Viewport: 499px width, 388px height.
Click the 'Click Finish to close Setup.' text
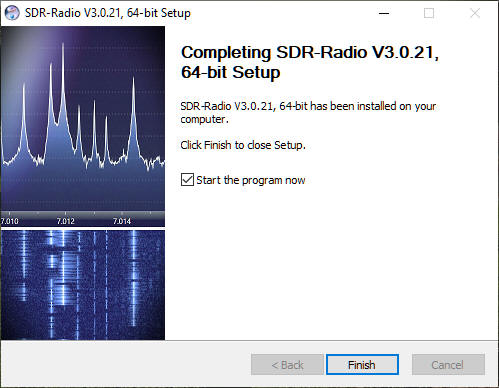[x=243, y=145]
